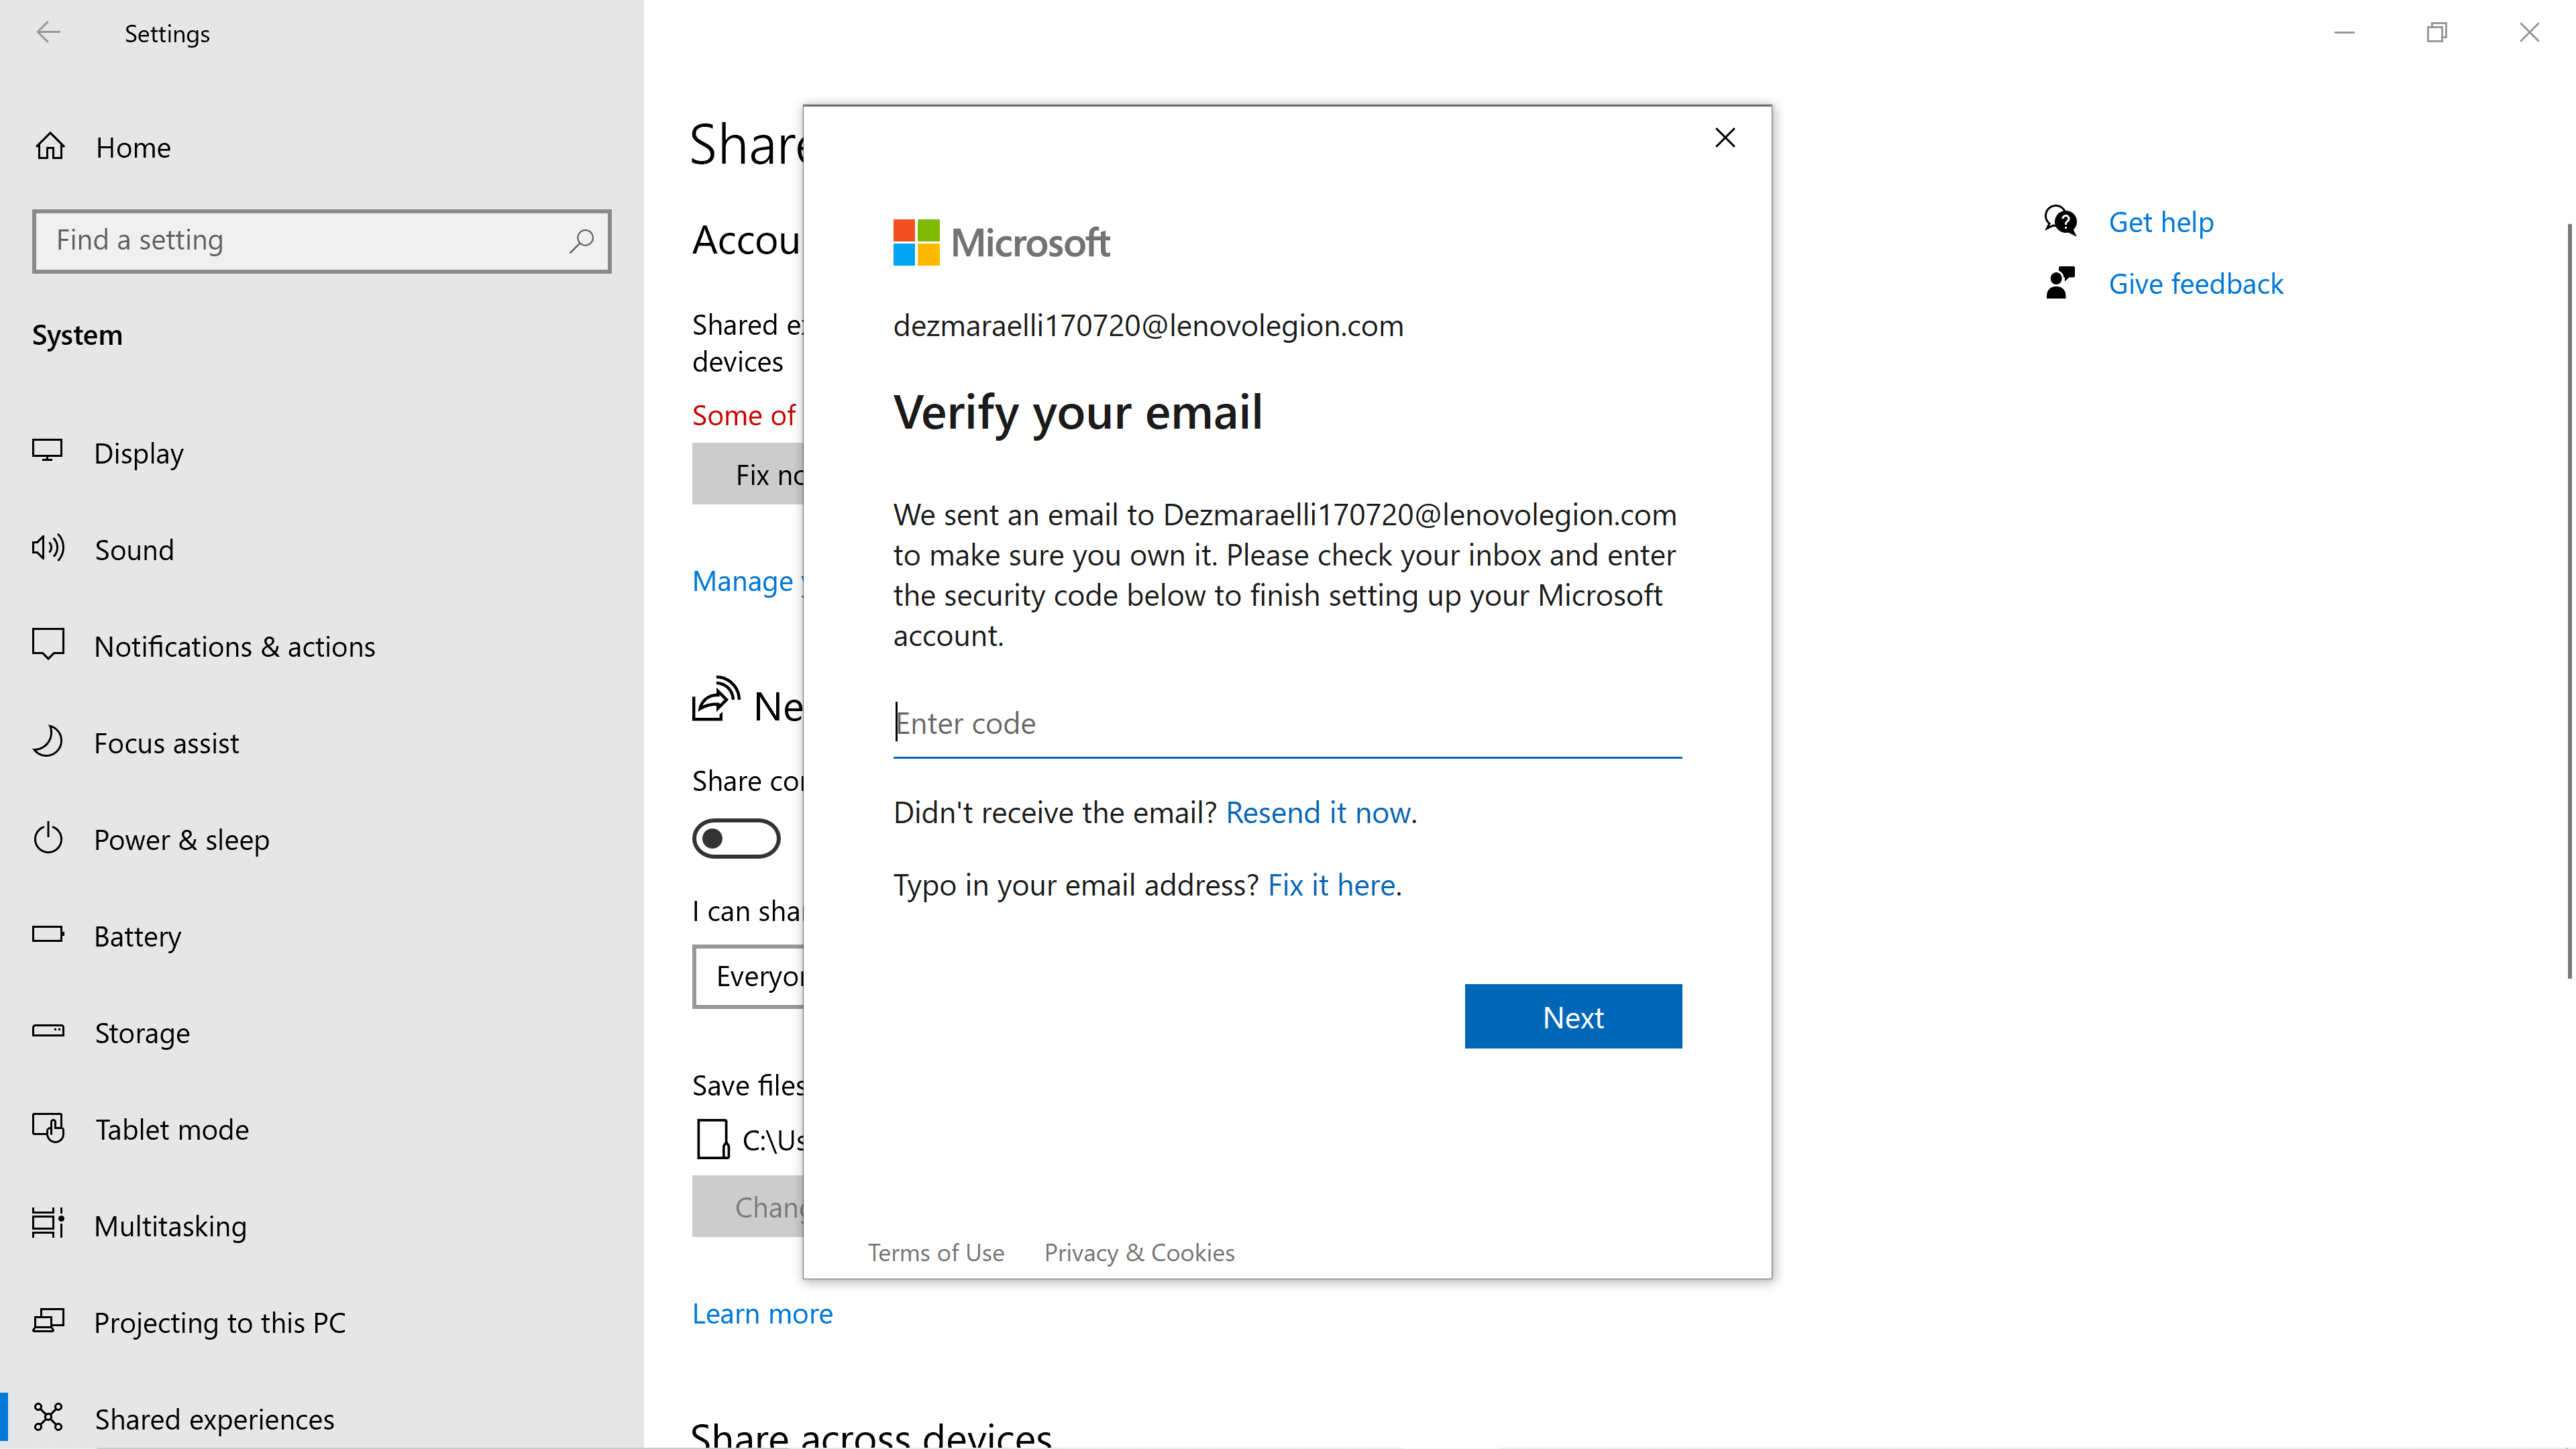Open the Tablet mode icon
Image resolution: width=2576 pixels, height=1449 pixels.
[x=47, y=1128]
